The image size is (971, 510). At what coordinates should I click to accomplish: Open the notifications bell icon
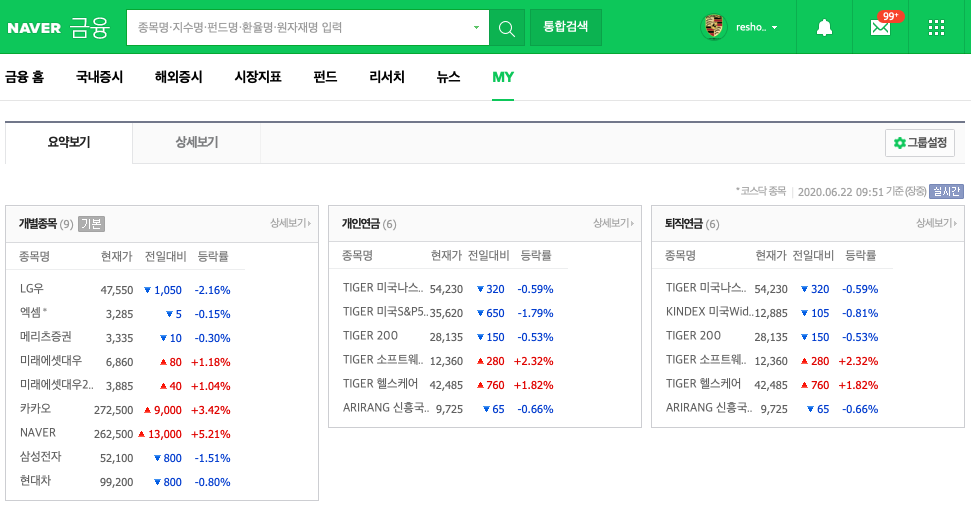[x=824, y=28]
